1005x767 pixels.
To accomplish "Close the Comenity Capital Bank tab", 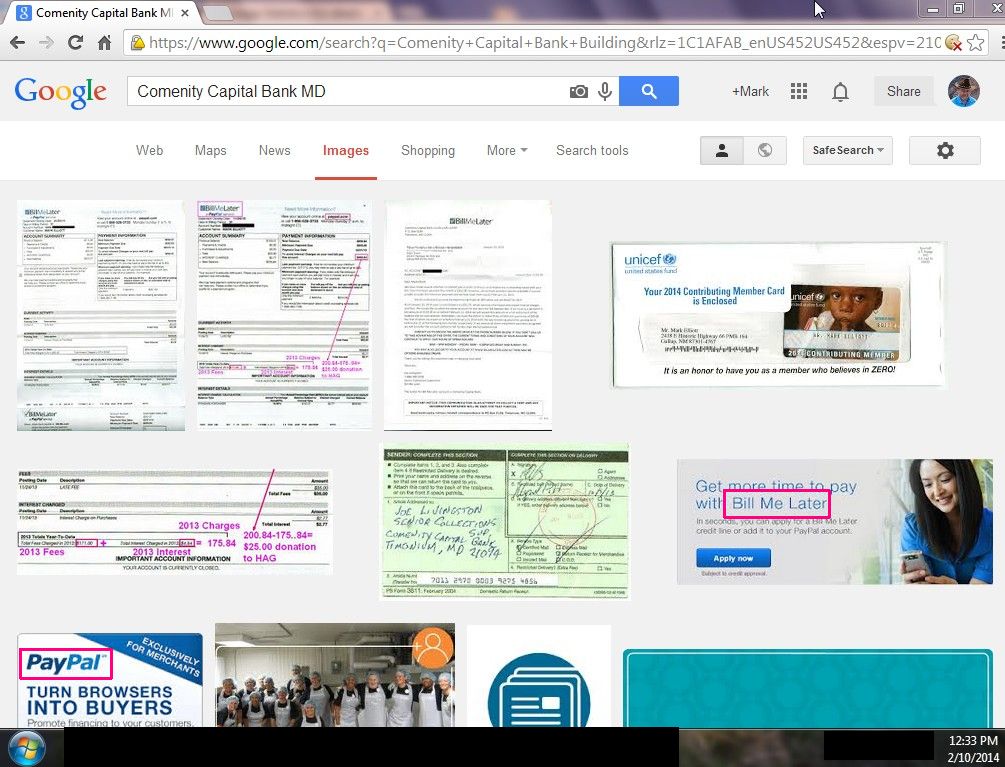I will tap(185, 13).
